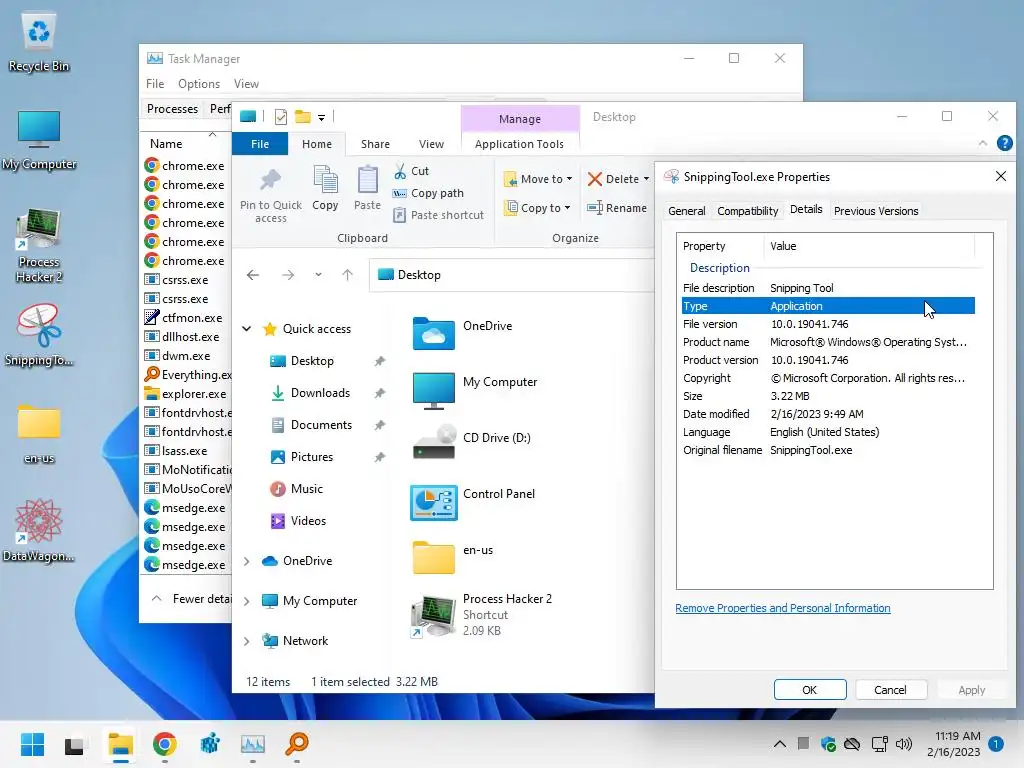Screen dimensions: 1024x768
Task: Select My Computer in the file list
Action: 475,389
